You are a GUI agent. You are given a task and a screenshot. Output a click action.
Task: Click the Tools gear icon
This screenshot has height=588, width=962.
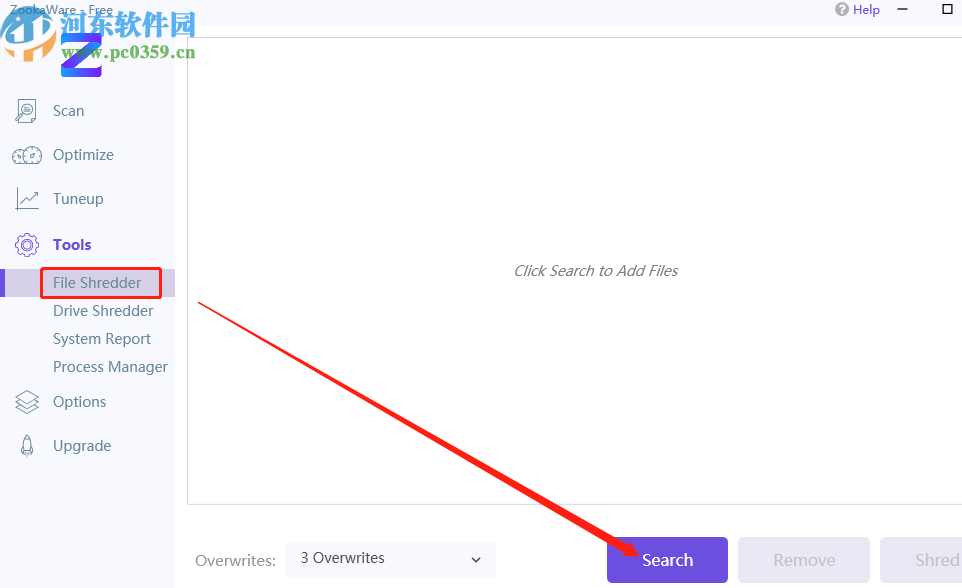(x=27, y=245)
